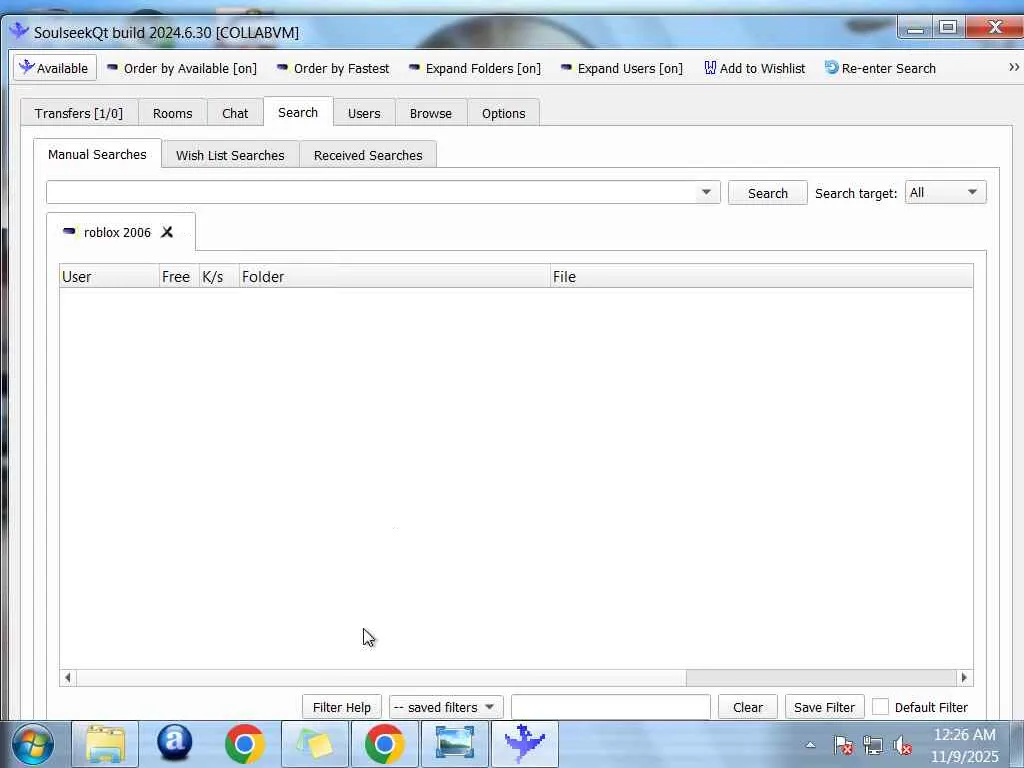Click Add to Wishlist
1024x768 pixels.
754,68
